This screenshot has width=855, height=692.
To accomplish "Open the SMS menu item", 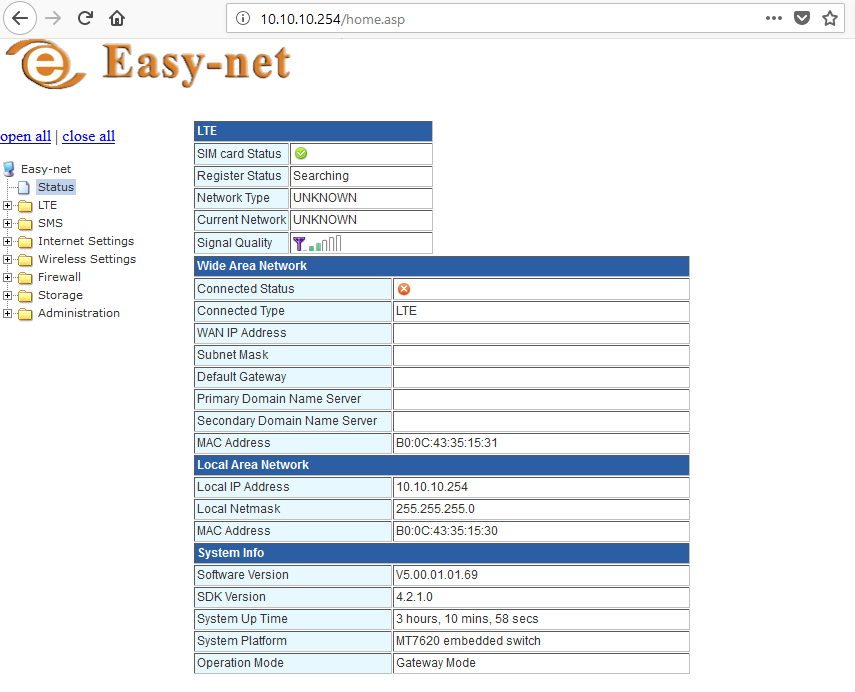I will (x=50, y=223).
